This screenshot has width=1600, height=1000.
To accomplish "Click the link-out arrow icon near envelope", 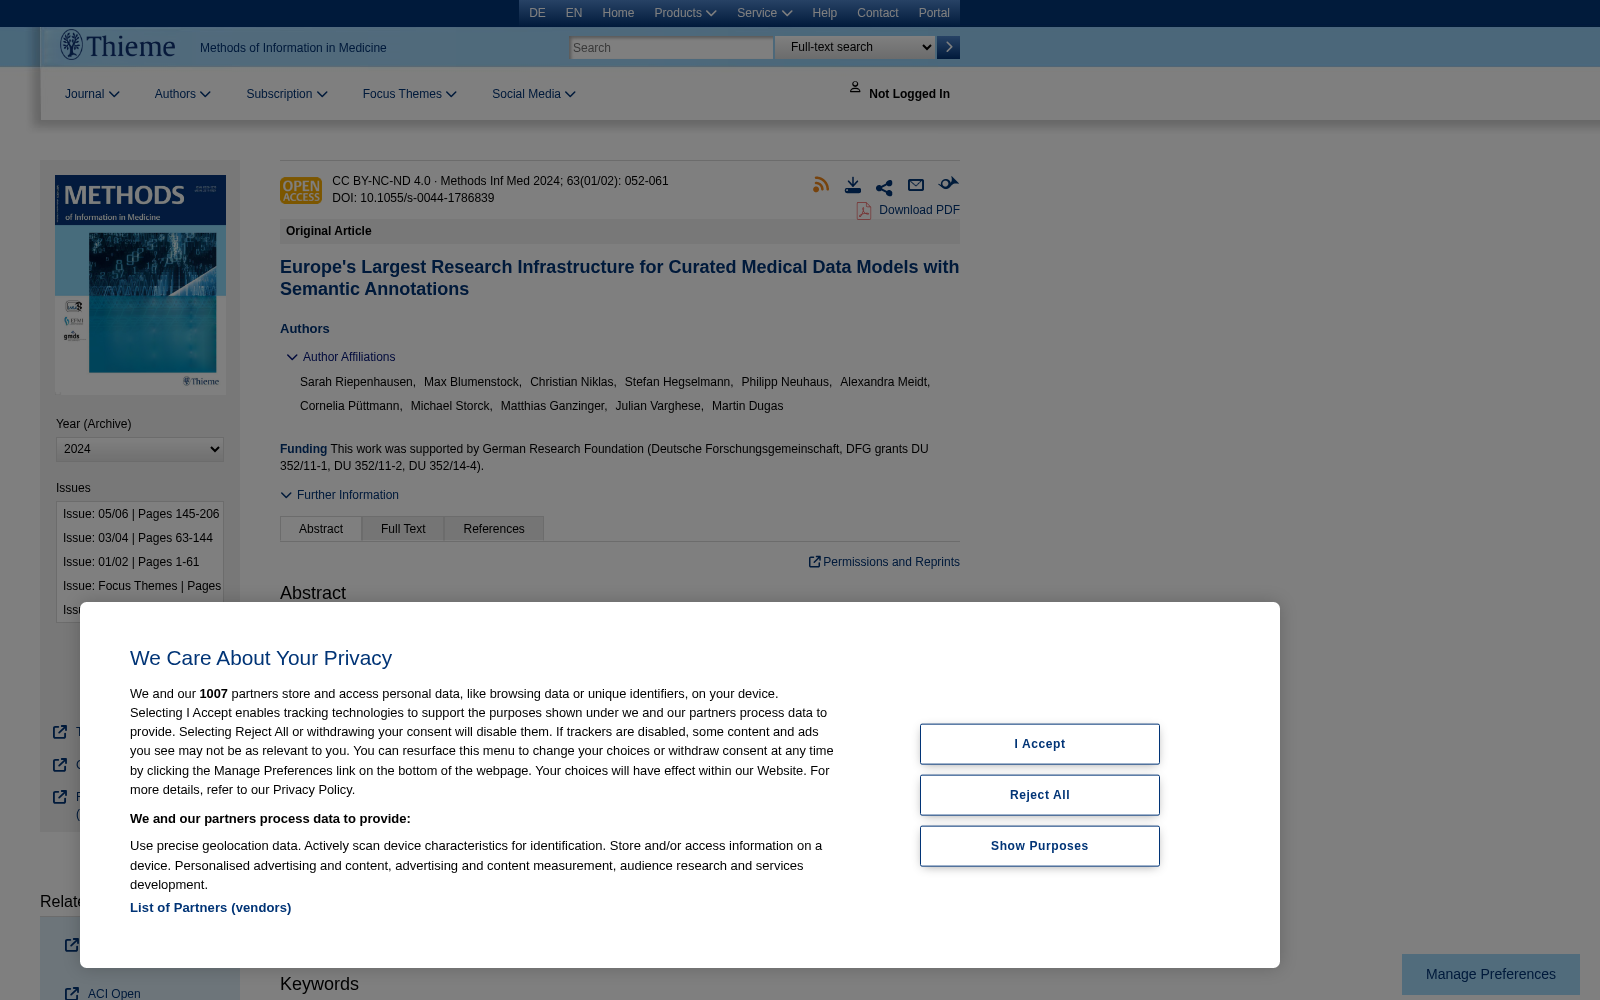I will click(x=948, y=183).
